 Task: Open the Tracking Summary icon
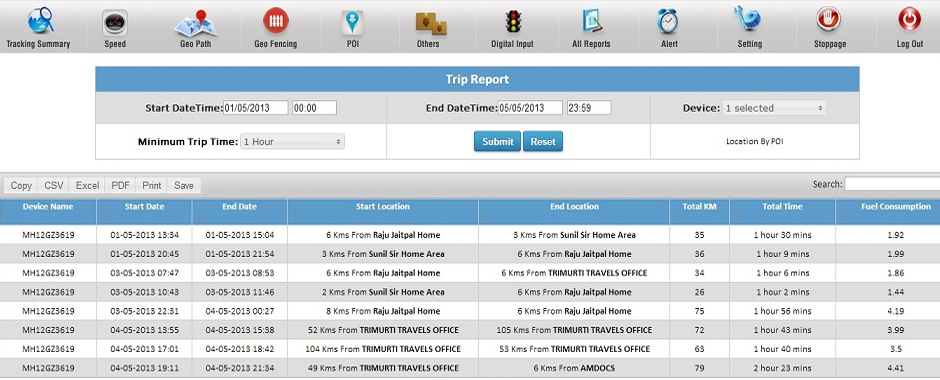click(40, 21)
